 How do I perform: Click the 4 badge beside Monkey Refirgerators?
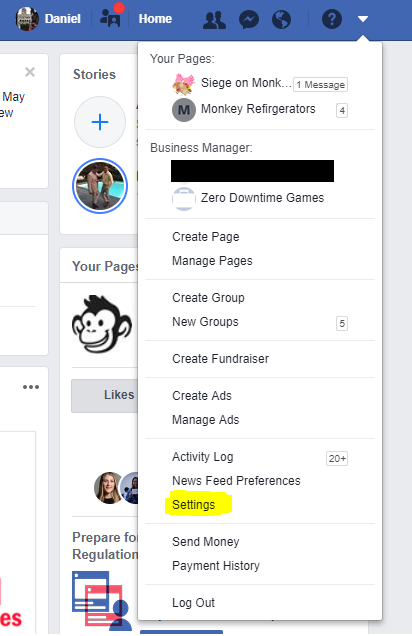point(342,110)
